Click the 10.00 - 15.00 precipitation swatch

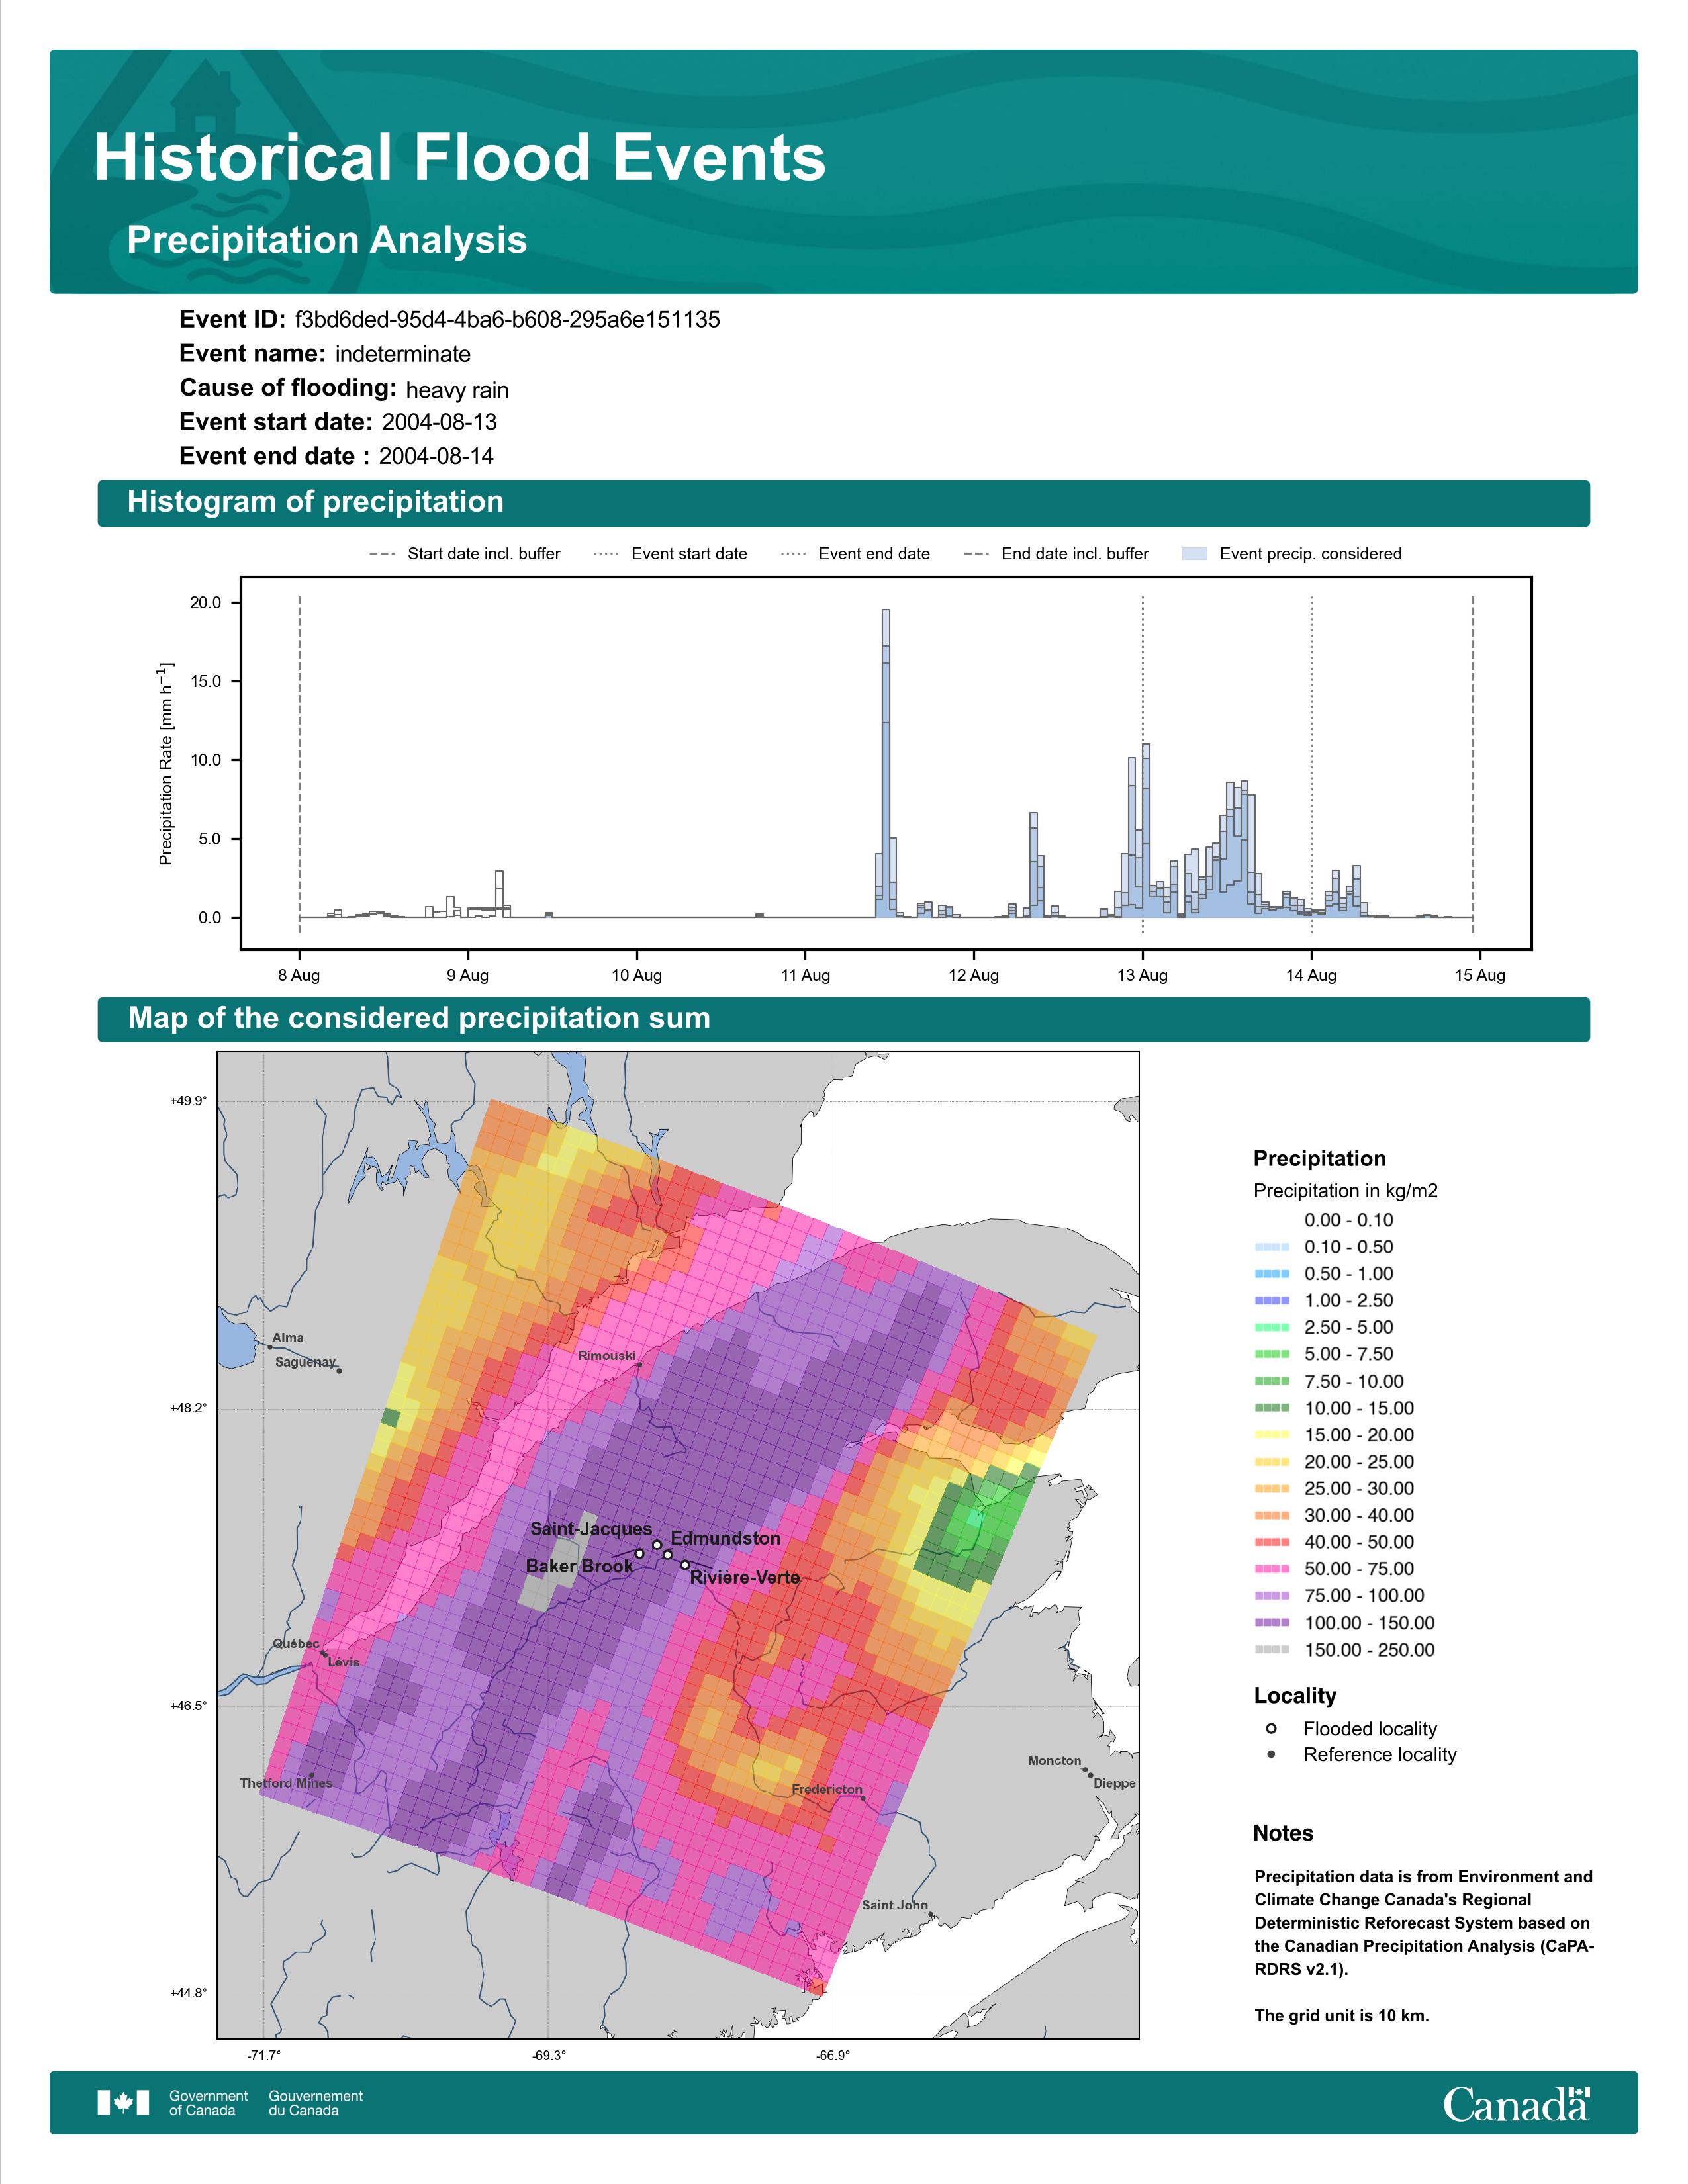coord(1272,1408)
